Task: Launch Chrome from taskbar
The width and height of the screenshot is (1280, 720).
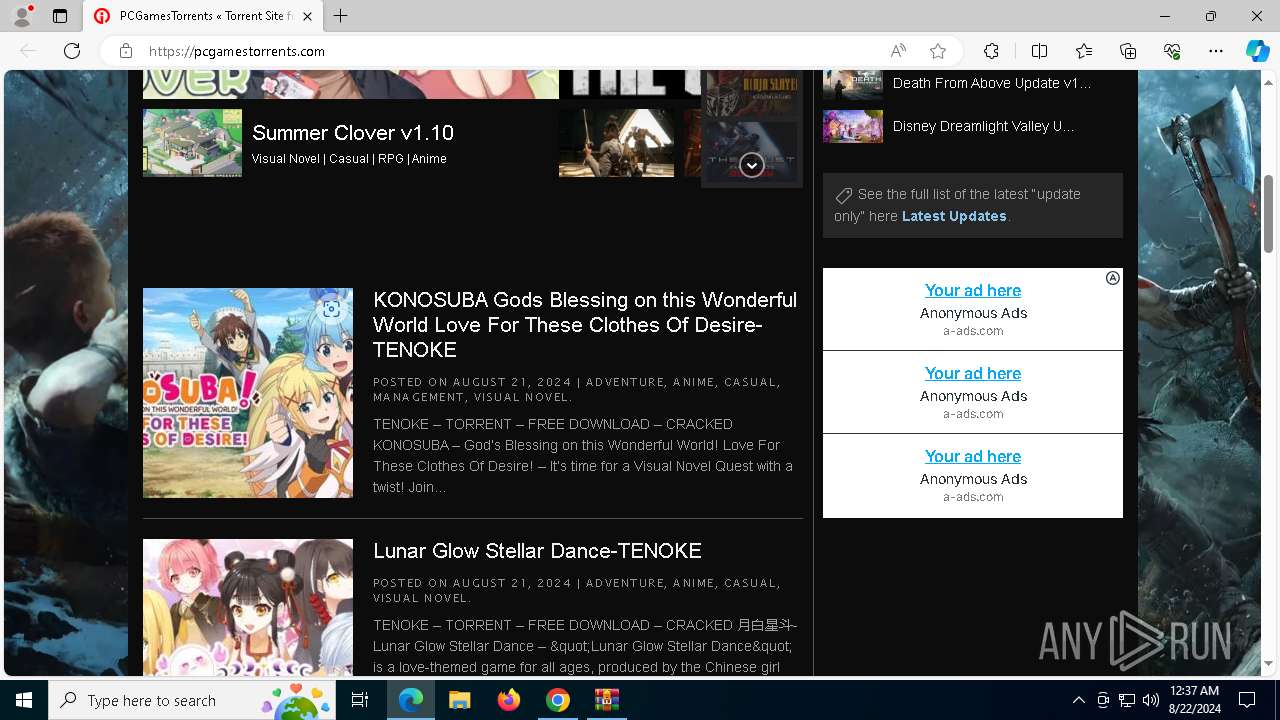Action: [x=558, y=700]
